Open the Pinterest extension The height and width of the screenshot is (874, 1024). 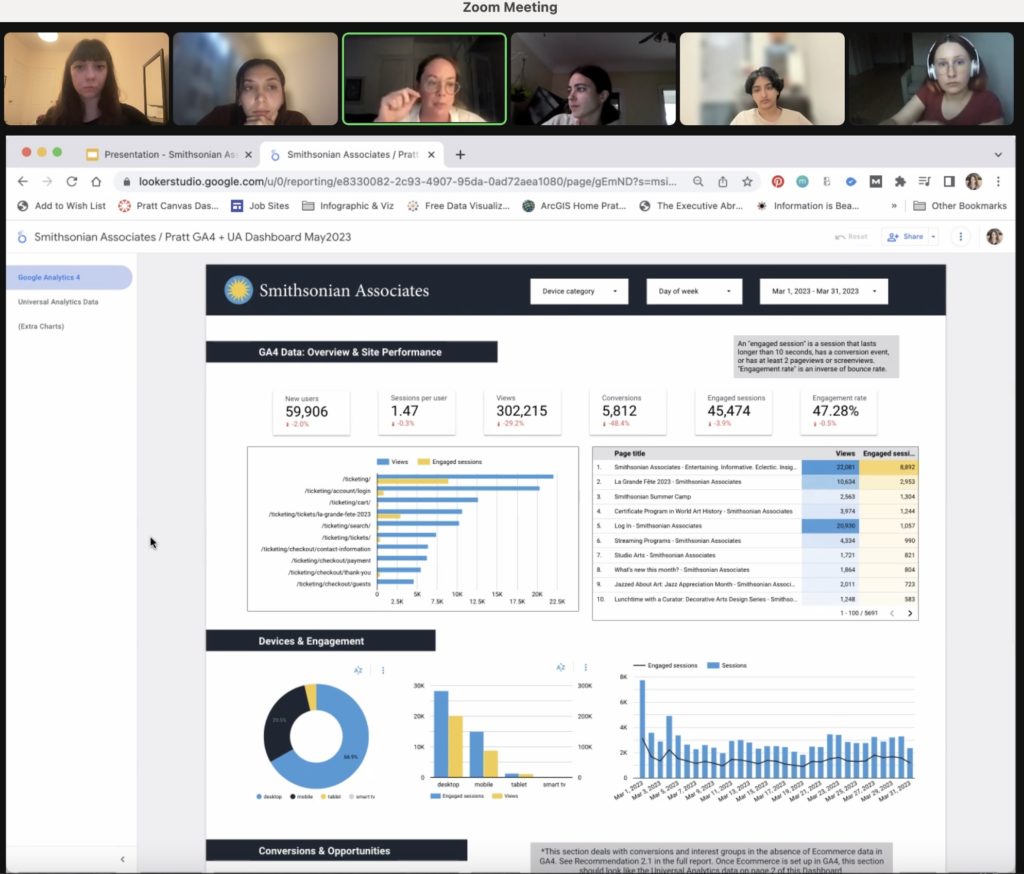pos(777,182)
